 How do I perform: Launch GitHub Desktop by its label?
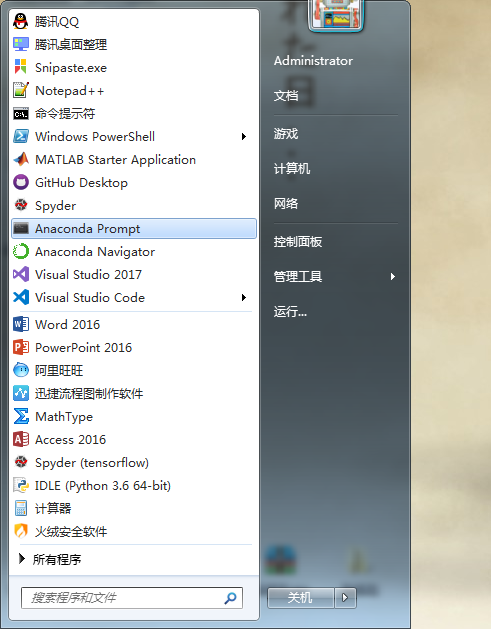tap(81, 183)
